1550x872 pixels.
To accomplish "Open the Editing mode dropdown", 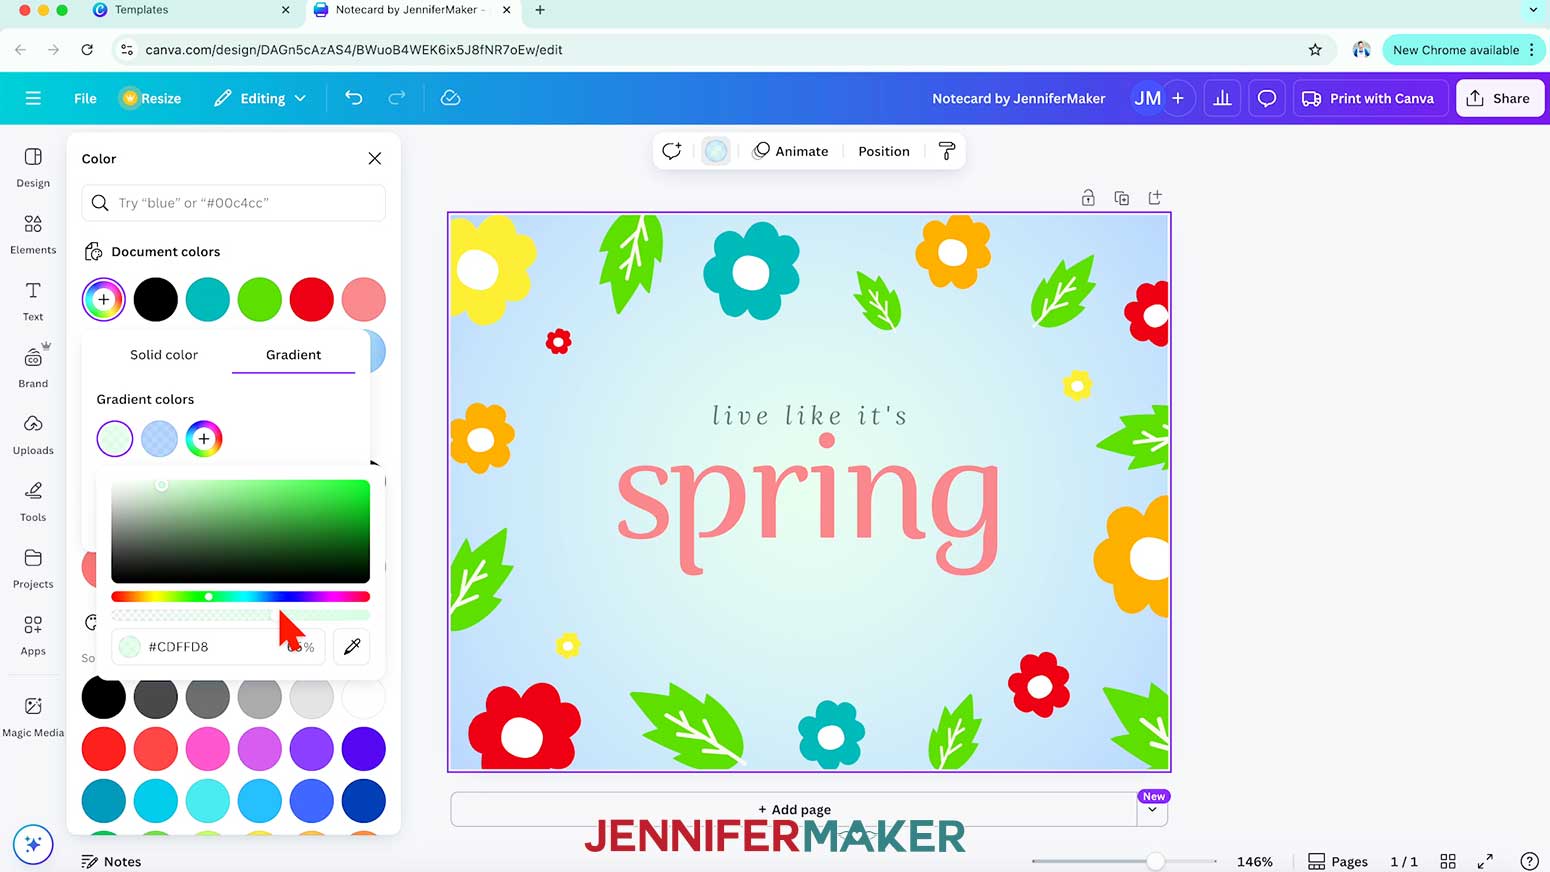I will [260, 98].
